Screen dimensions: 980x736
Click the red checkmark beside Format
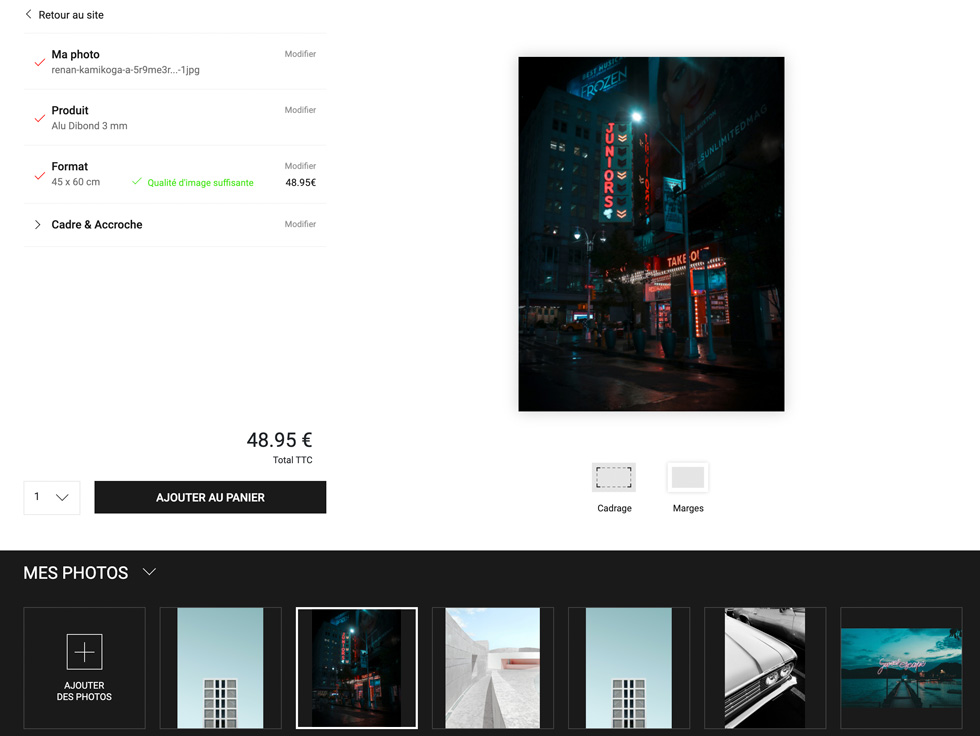[39, 176]
